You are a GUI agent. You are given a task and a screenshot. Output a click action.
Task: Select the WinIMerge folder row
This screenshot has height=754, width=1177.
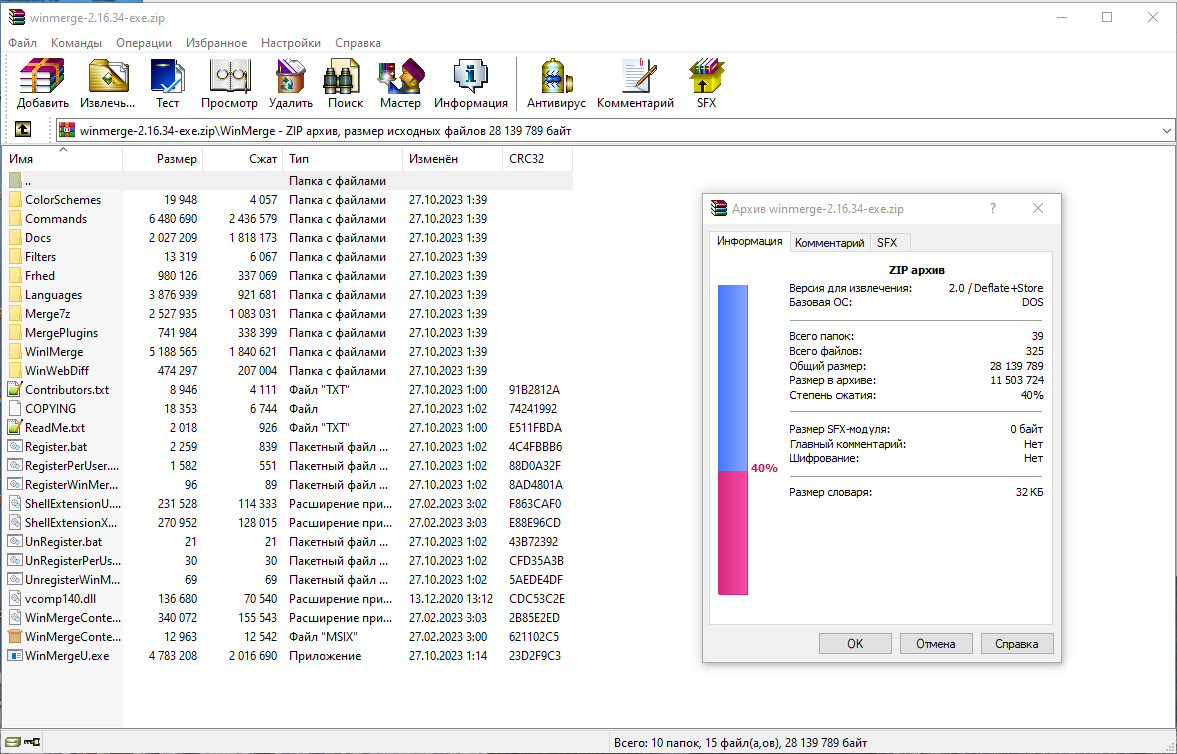coord(287,351)
